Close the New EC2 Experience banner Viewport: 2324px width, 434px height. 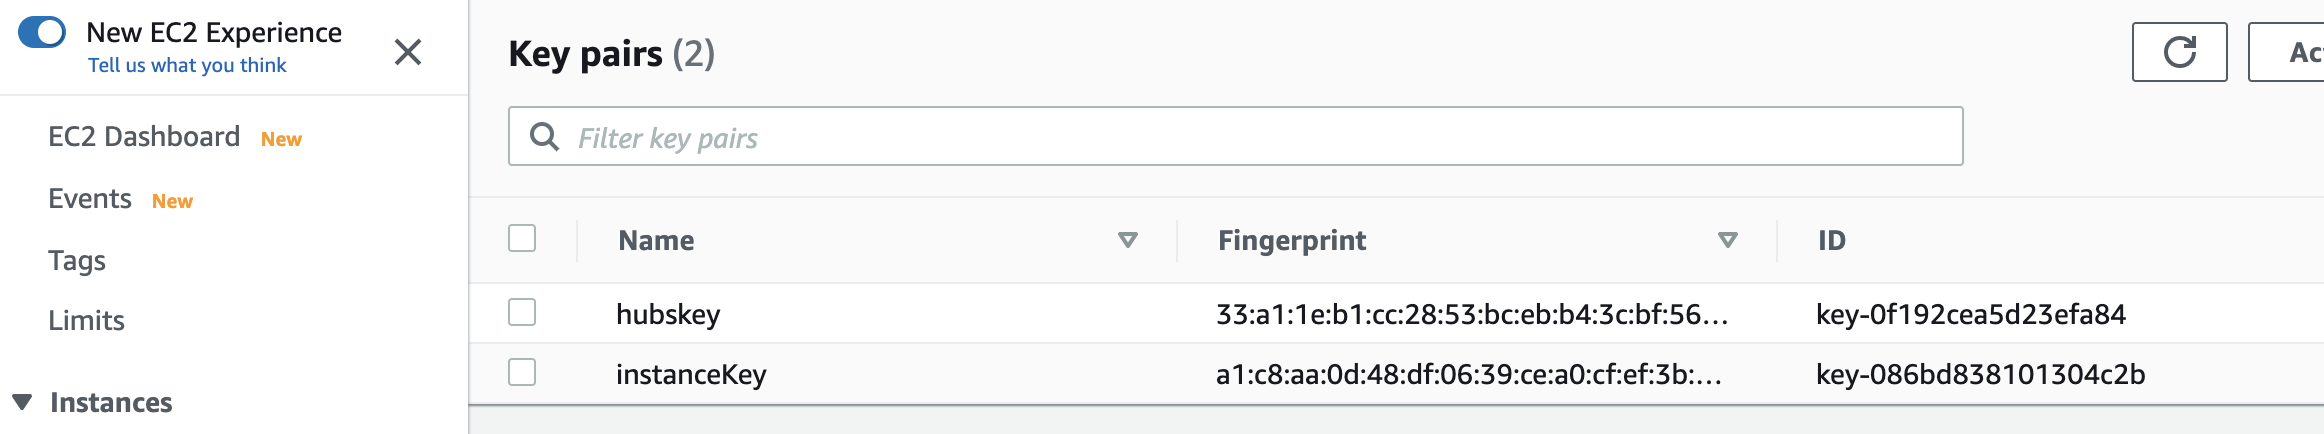point(408,52)
